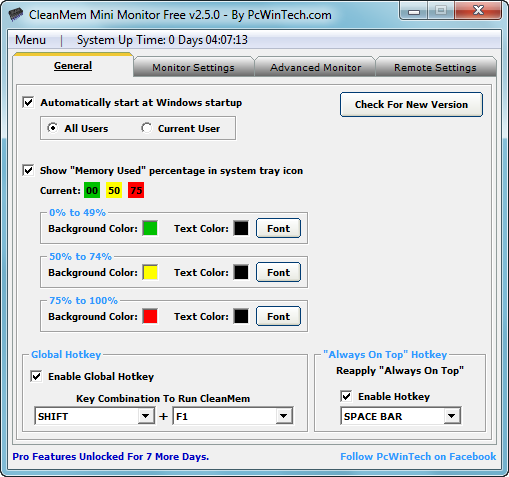Screen dimensions: 509x477
Task: Change the green Background Color swatch
Action: point(150,228)
